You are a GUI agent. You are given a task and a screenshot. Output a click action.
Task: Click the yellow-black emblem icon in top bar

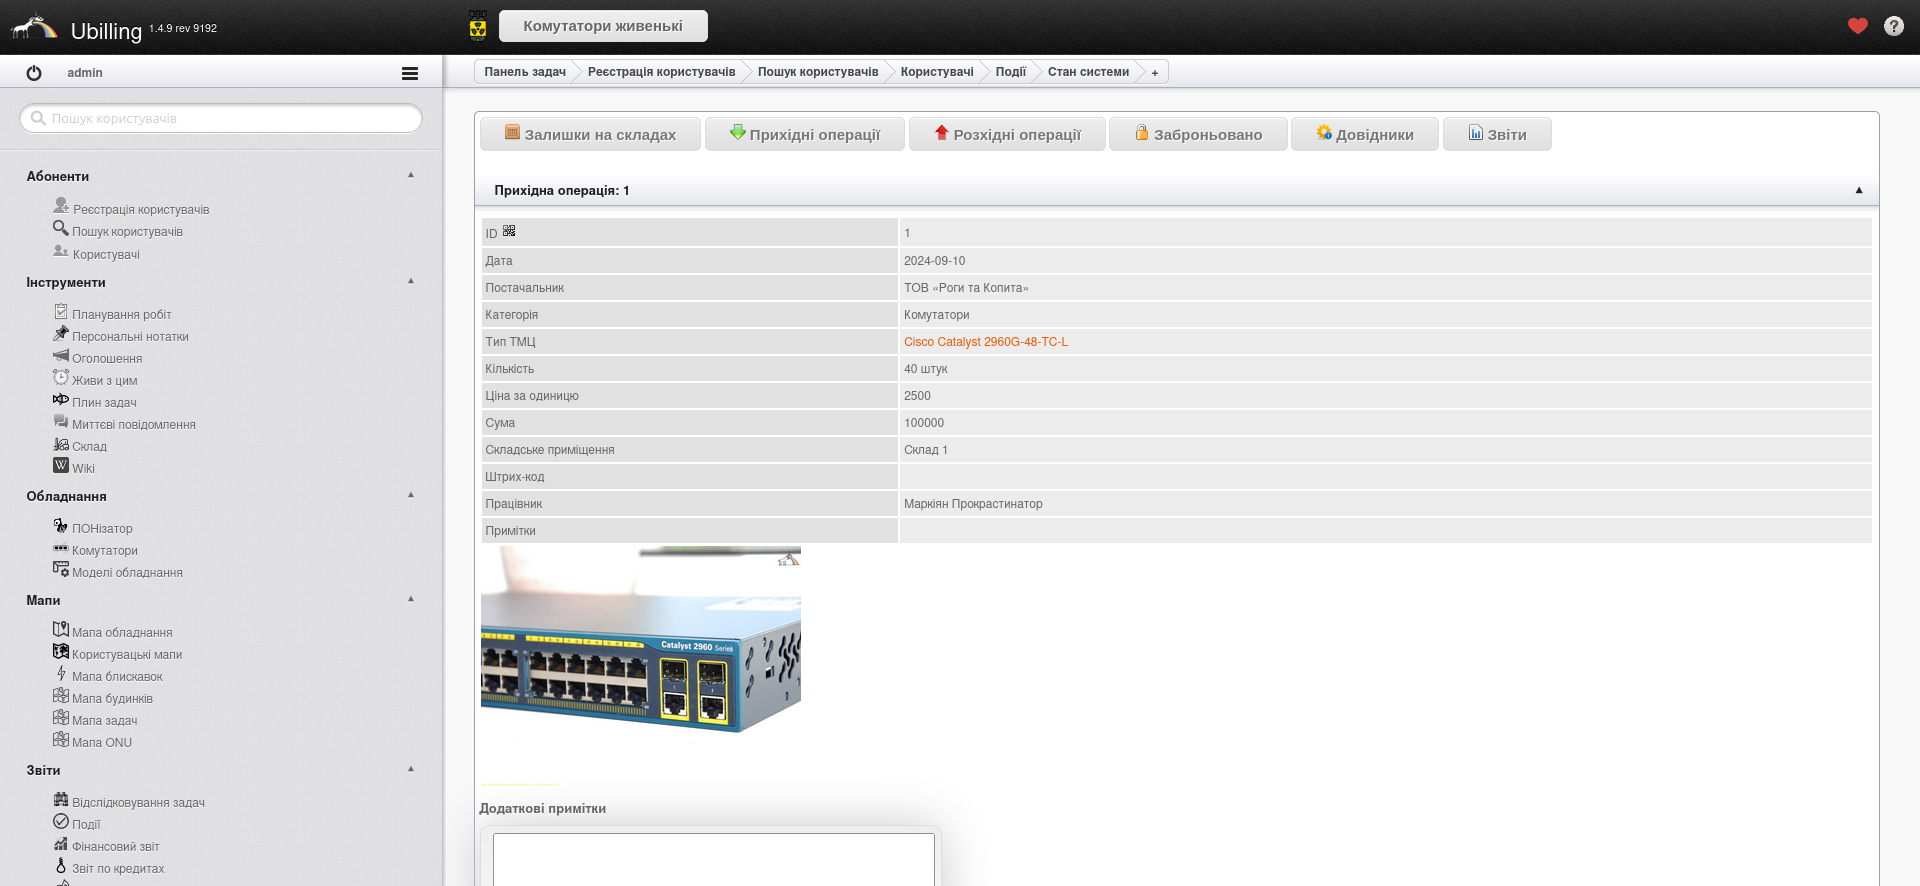(x=478, y=26)
